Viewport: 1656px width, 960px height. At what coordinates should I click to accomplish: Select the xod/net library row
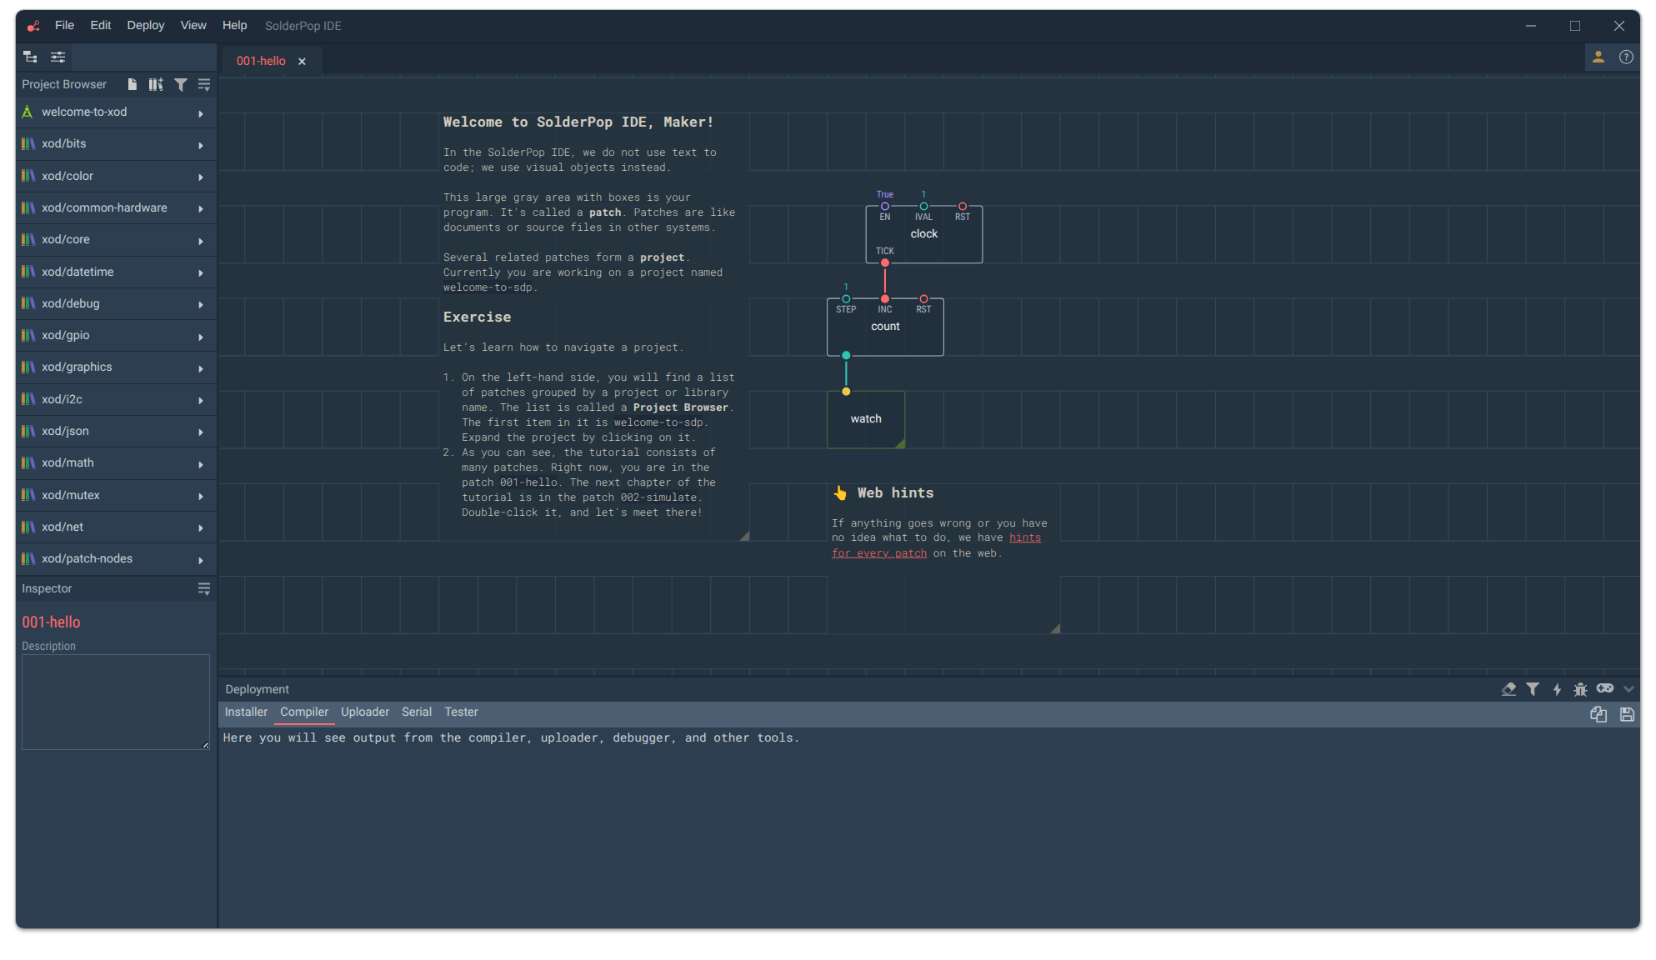click(x=116, y=528)
